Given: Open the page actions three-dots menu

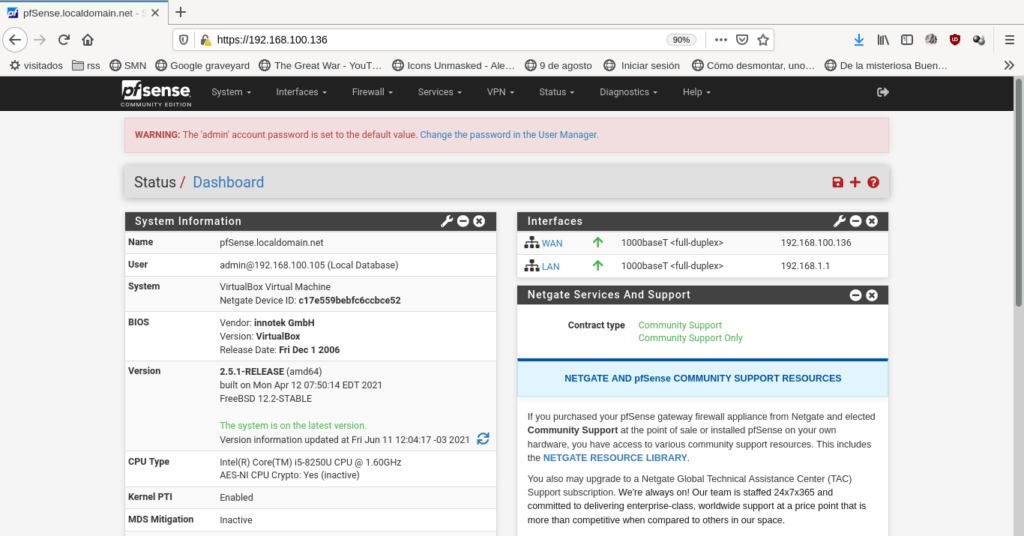Looking at the screenshot, I should 721,40.
